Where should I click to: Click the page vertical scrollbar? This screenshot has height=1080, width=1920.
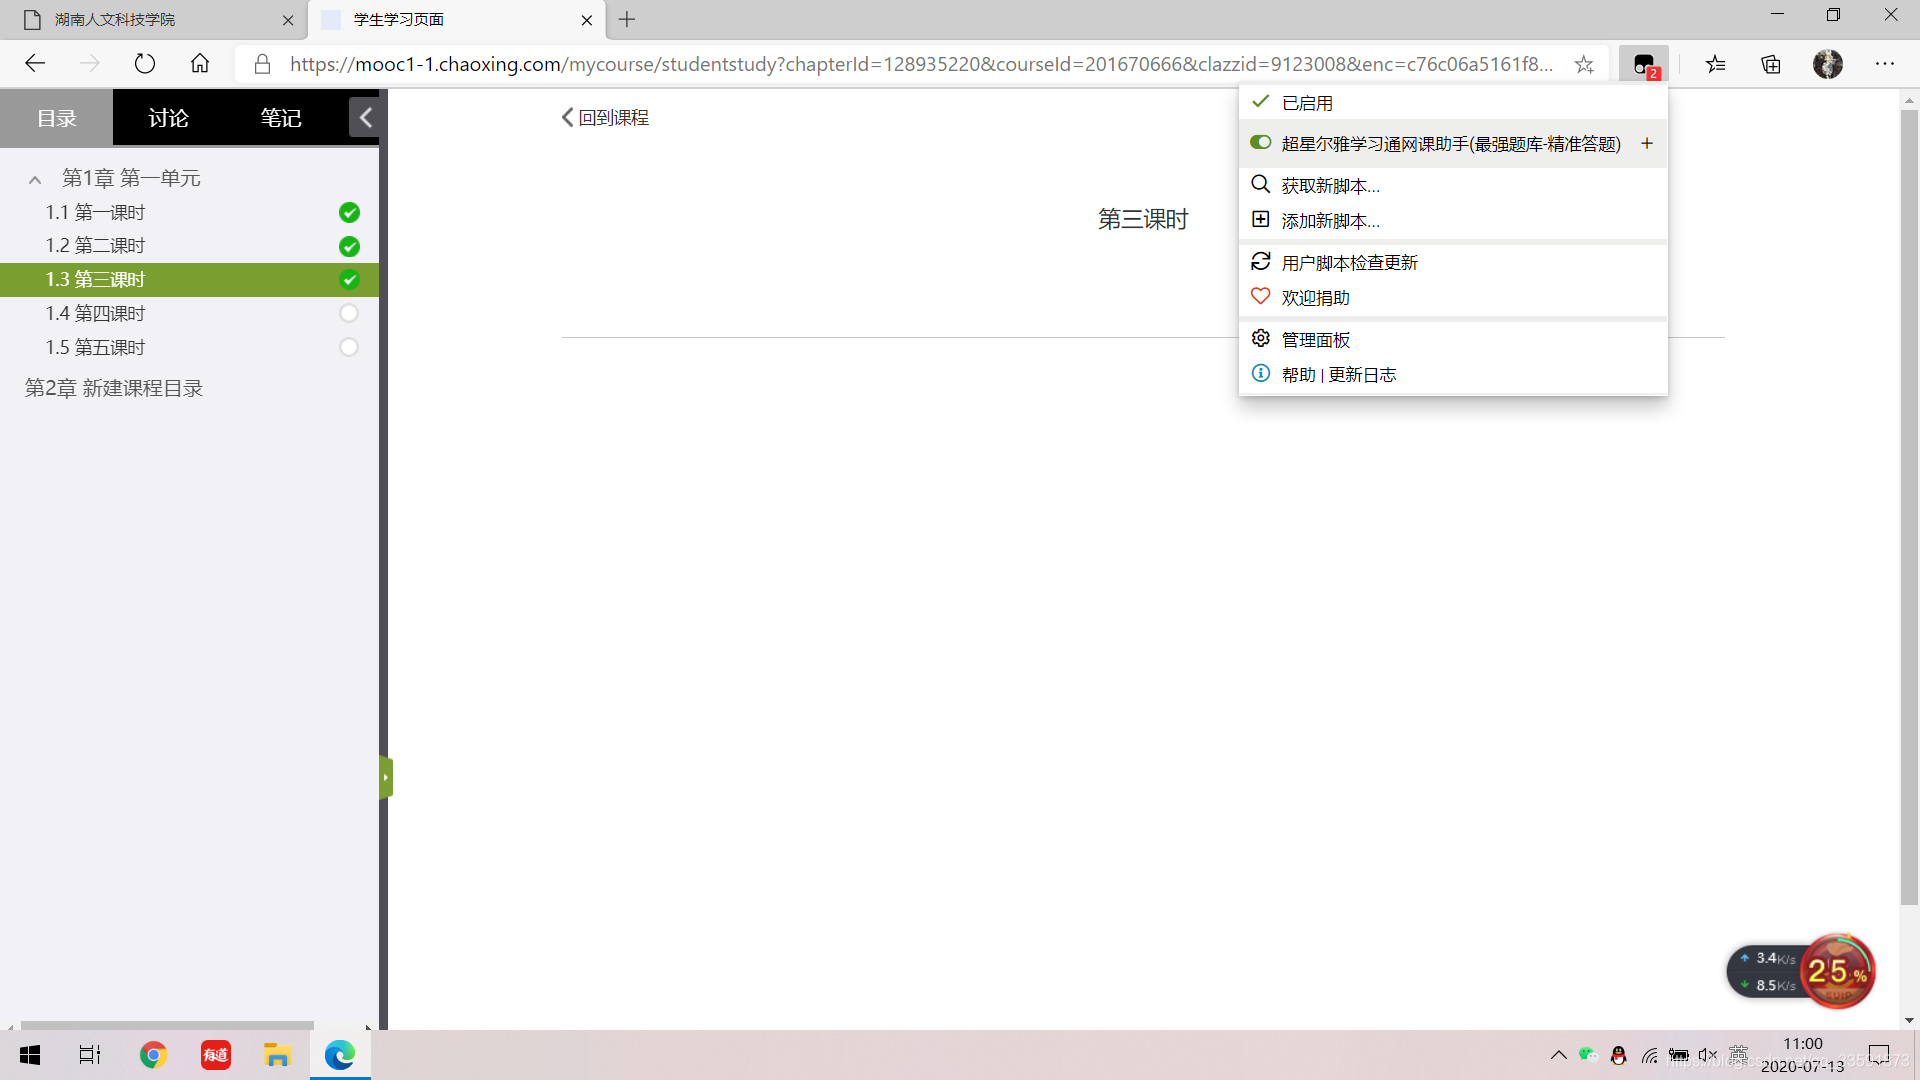(x=1909, y=506)
